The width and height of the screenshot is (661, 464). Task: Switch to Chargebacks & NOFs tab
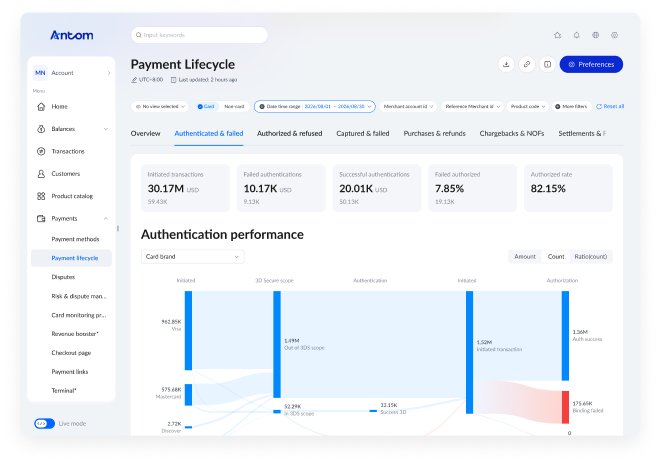[x=512, y=134]
